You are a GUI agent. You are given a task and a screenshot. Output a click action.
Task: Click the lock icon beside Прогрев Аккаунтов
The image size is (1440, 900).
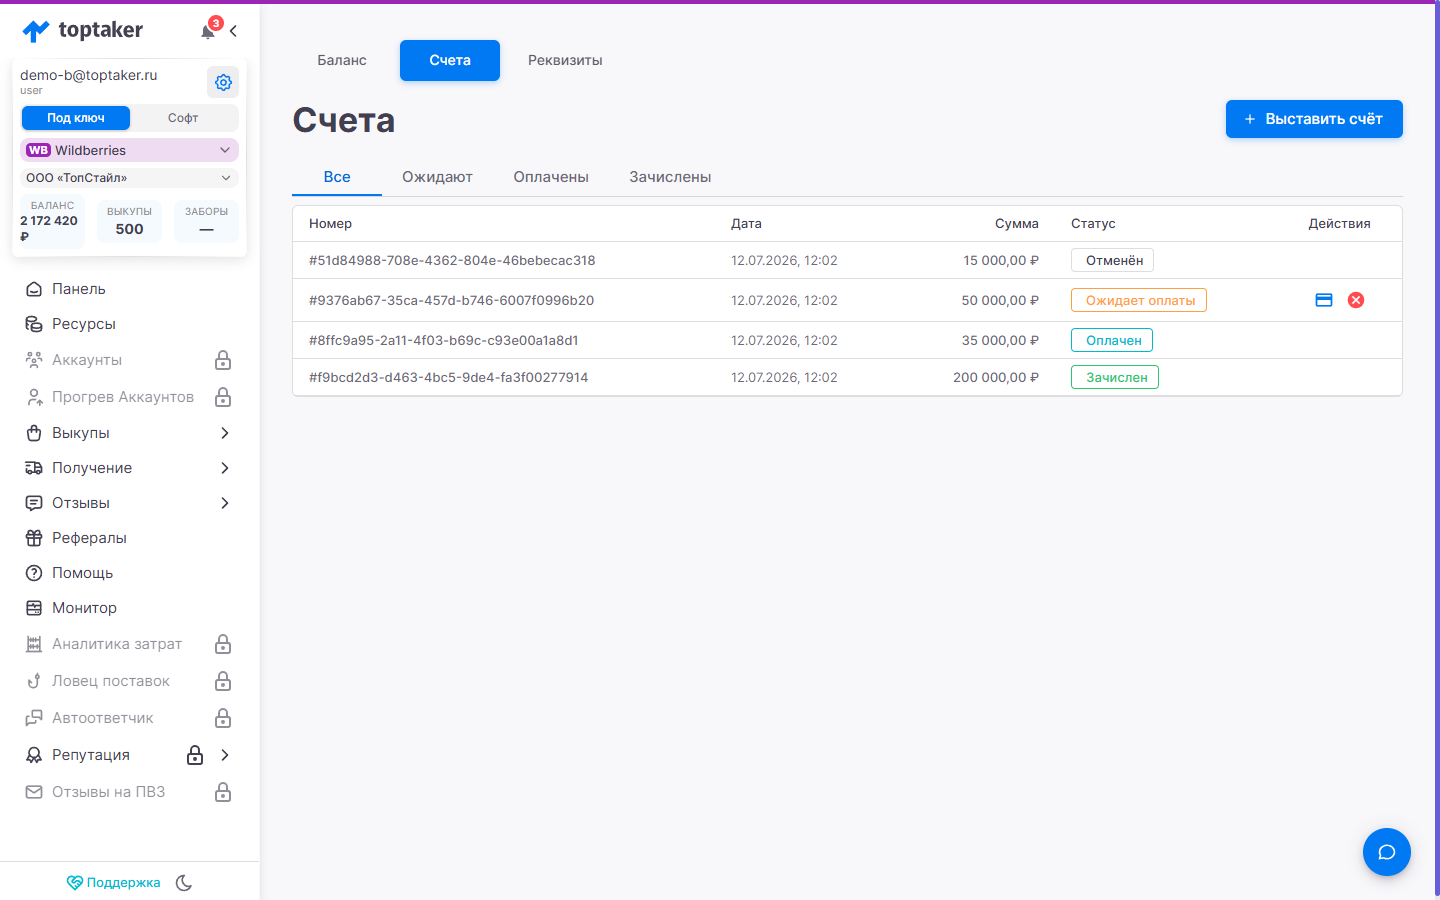tap(223, 397)
